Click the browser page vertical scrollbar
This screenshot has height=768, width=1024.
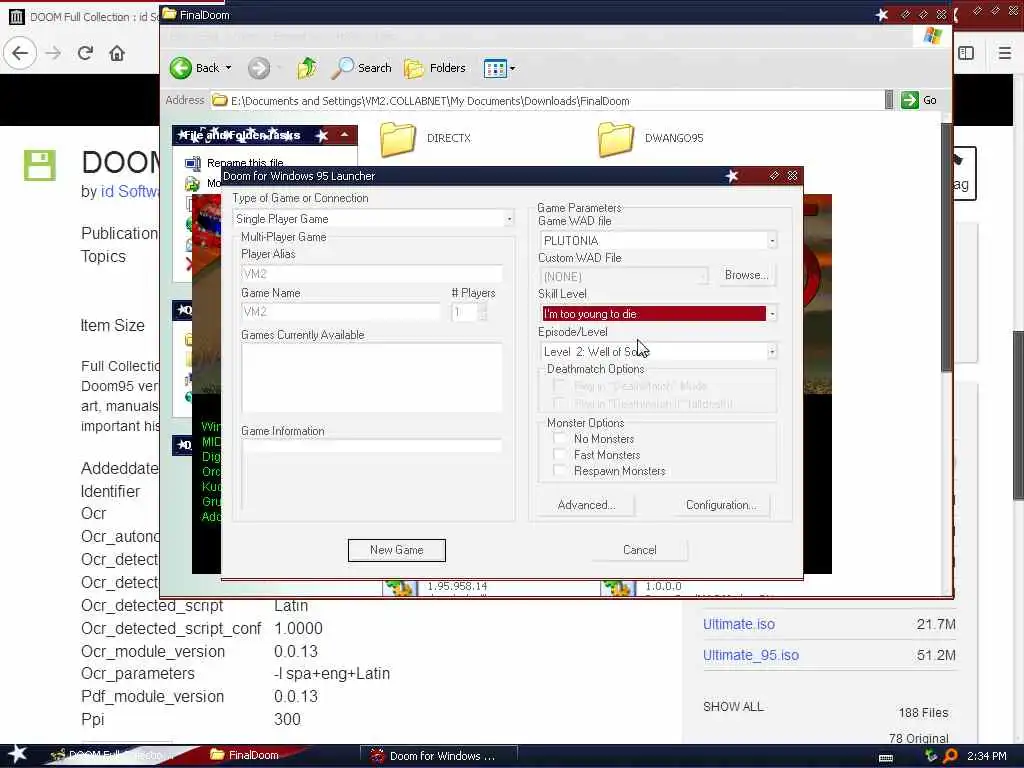coord(1018,415)
